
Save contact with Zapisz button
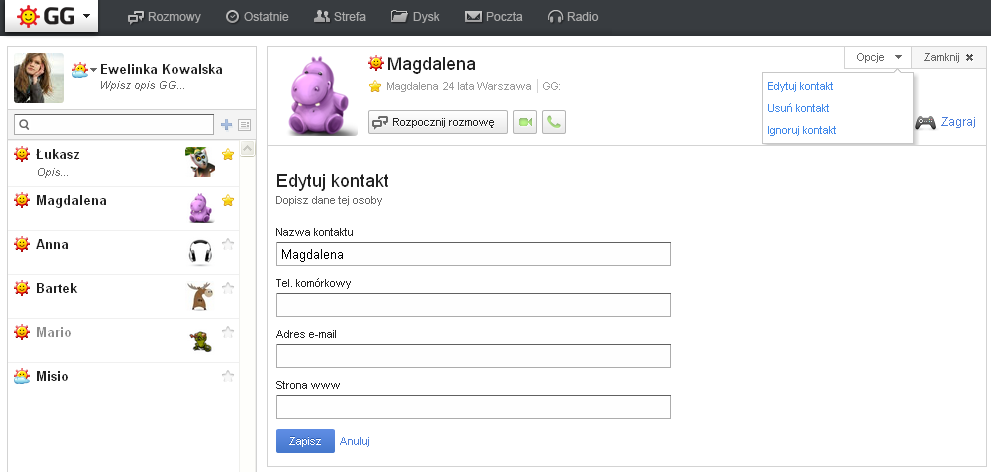(305, 441)
